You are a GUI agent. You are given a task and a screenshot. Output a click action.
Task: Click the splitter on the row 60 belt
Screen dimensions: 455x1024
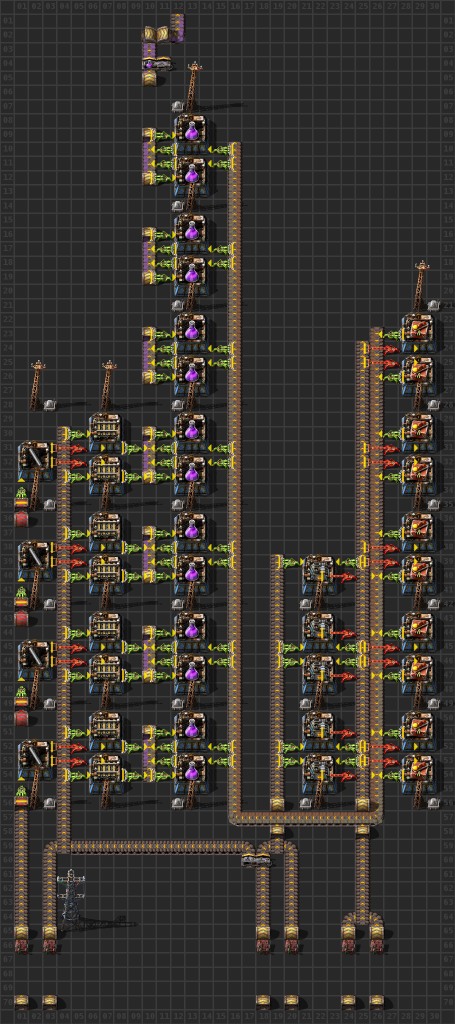coord(257,860)
